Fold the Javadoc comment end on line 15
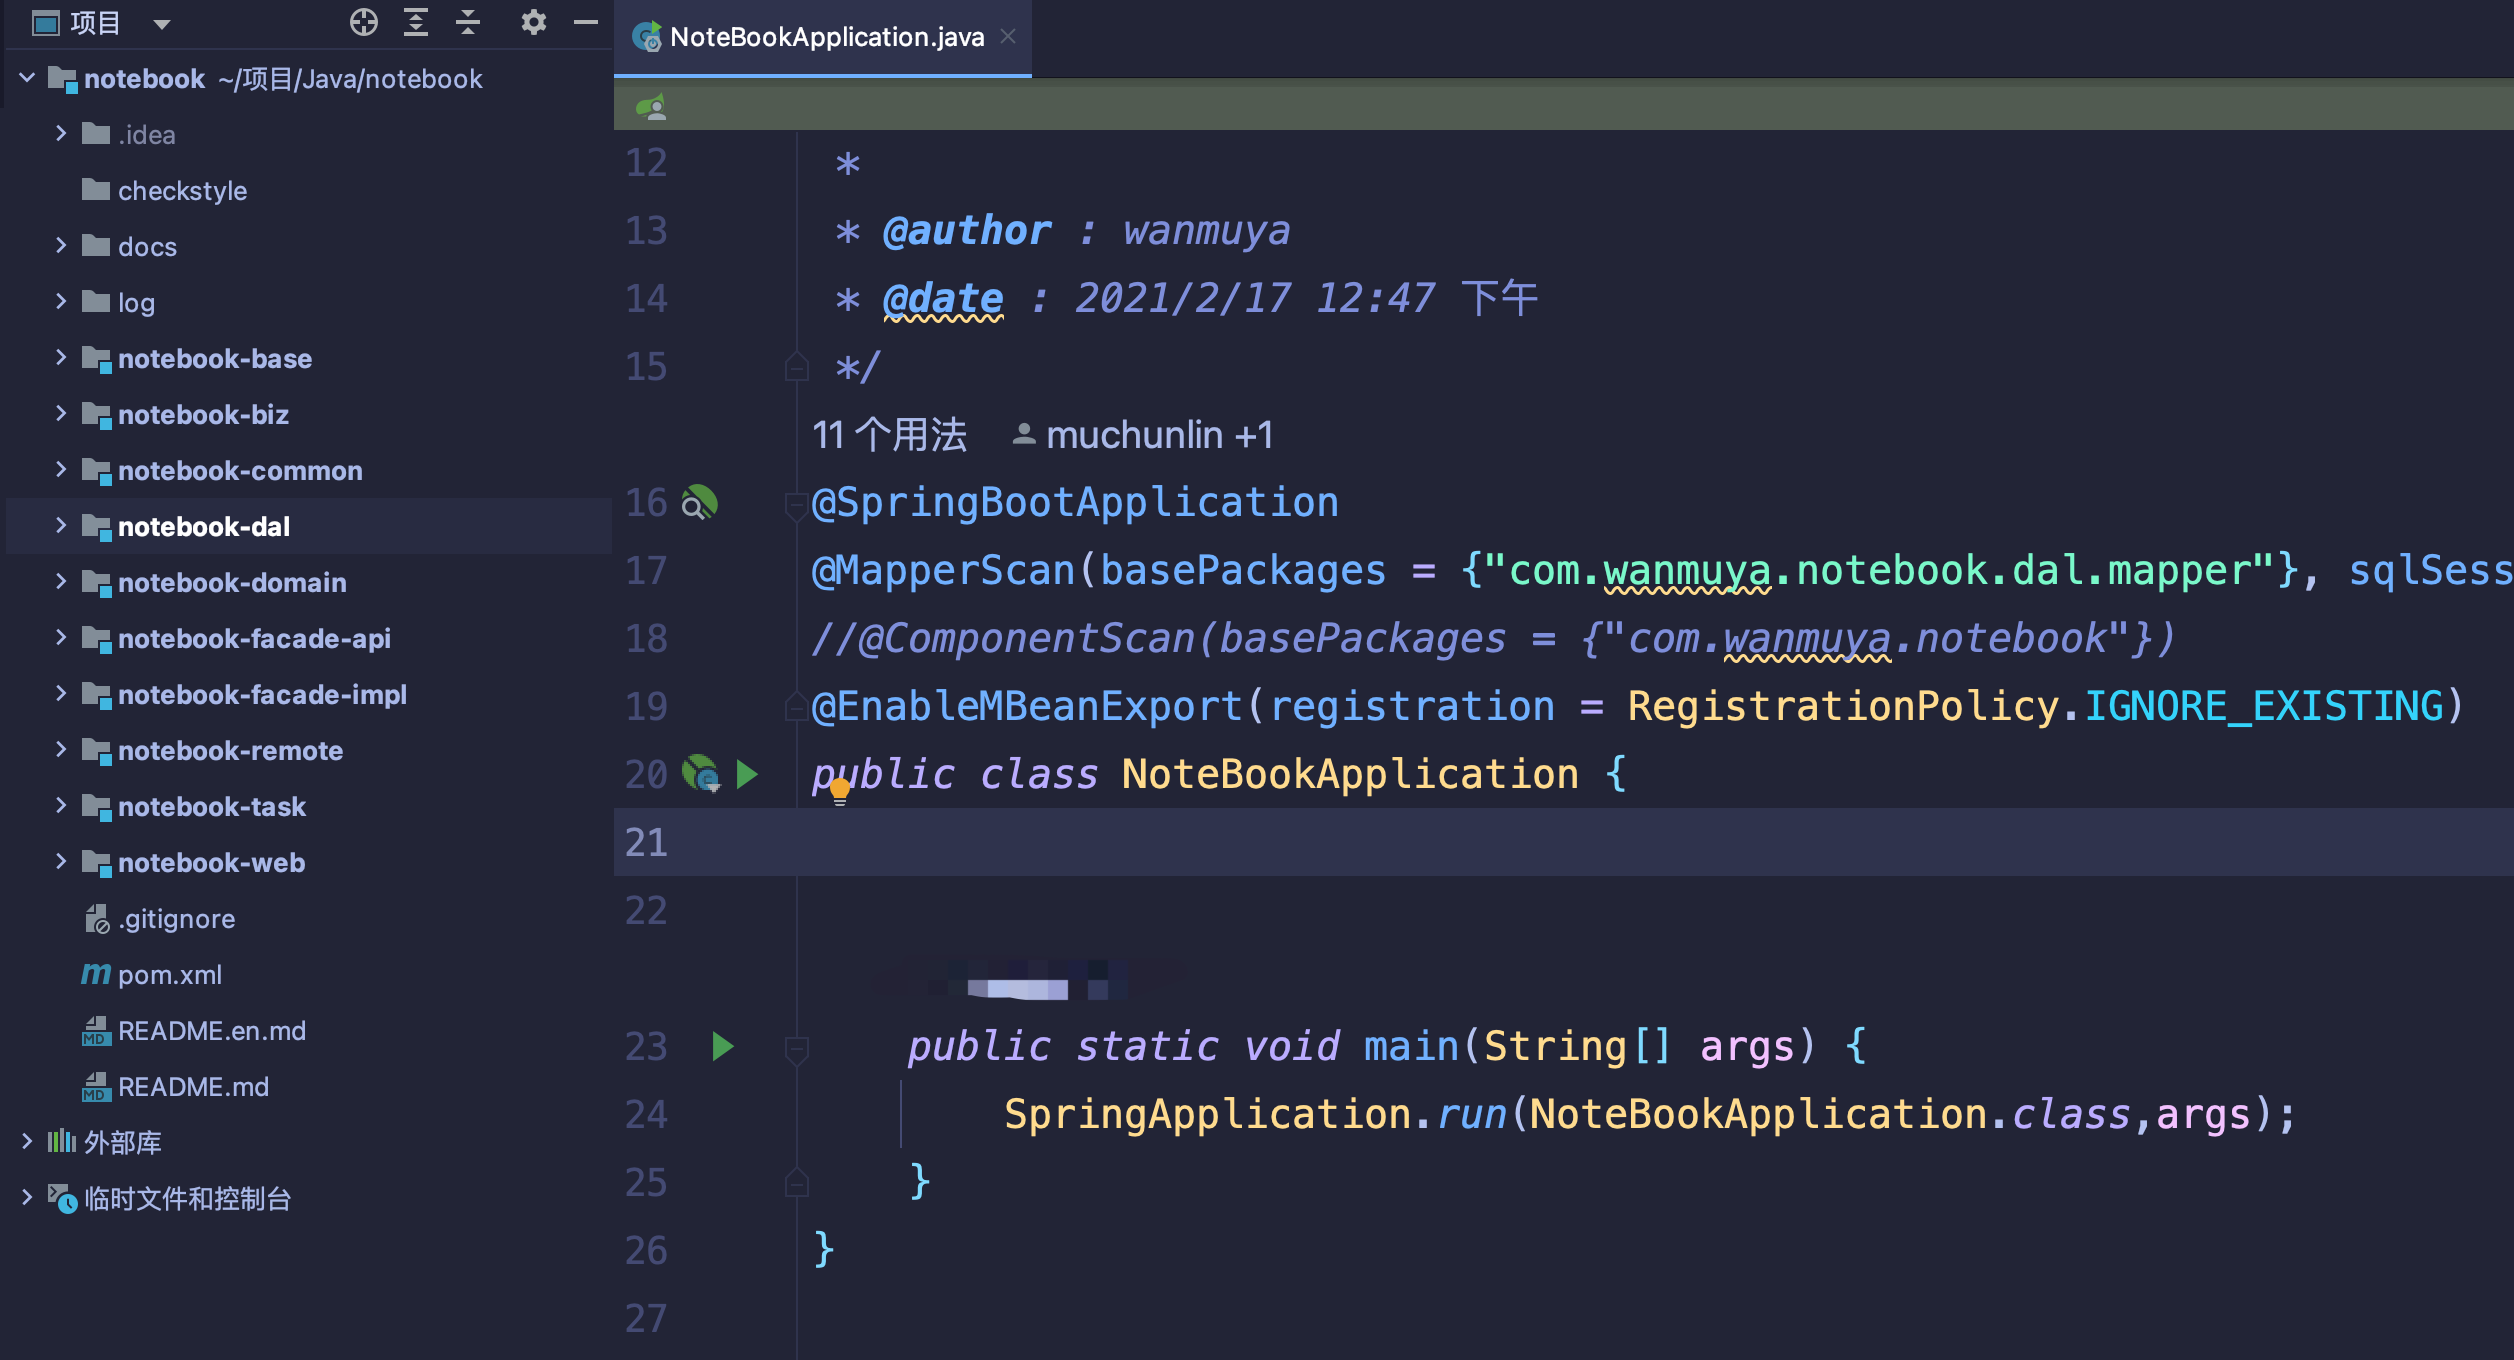 (797, 367)
